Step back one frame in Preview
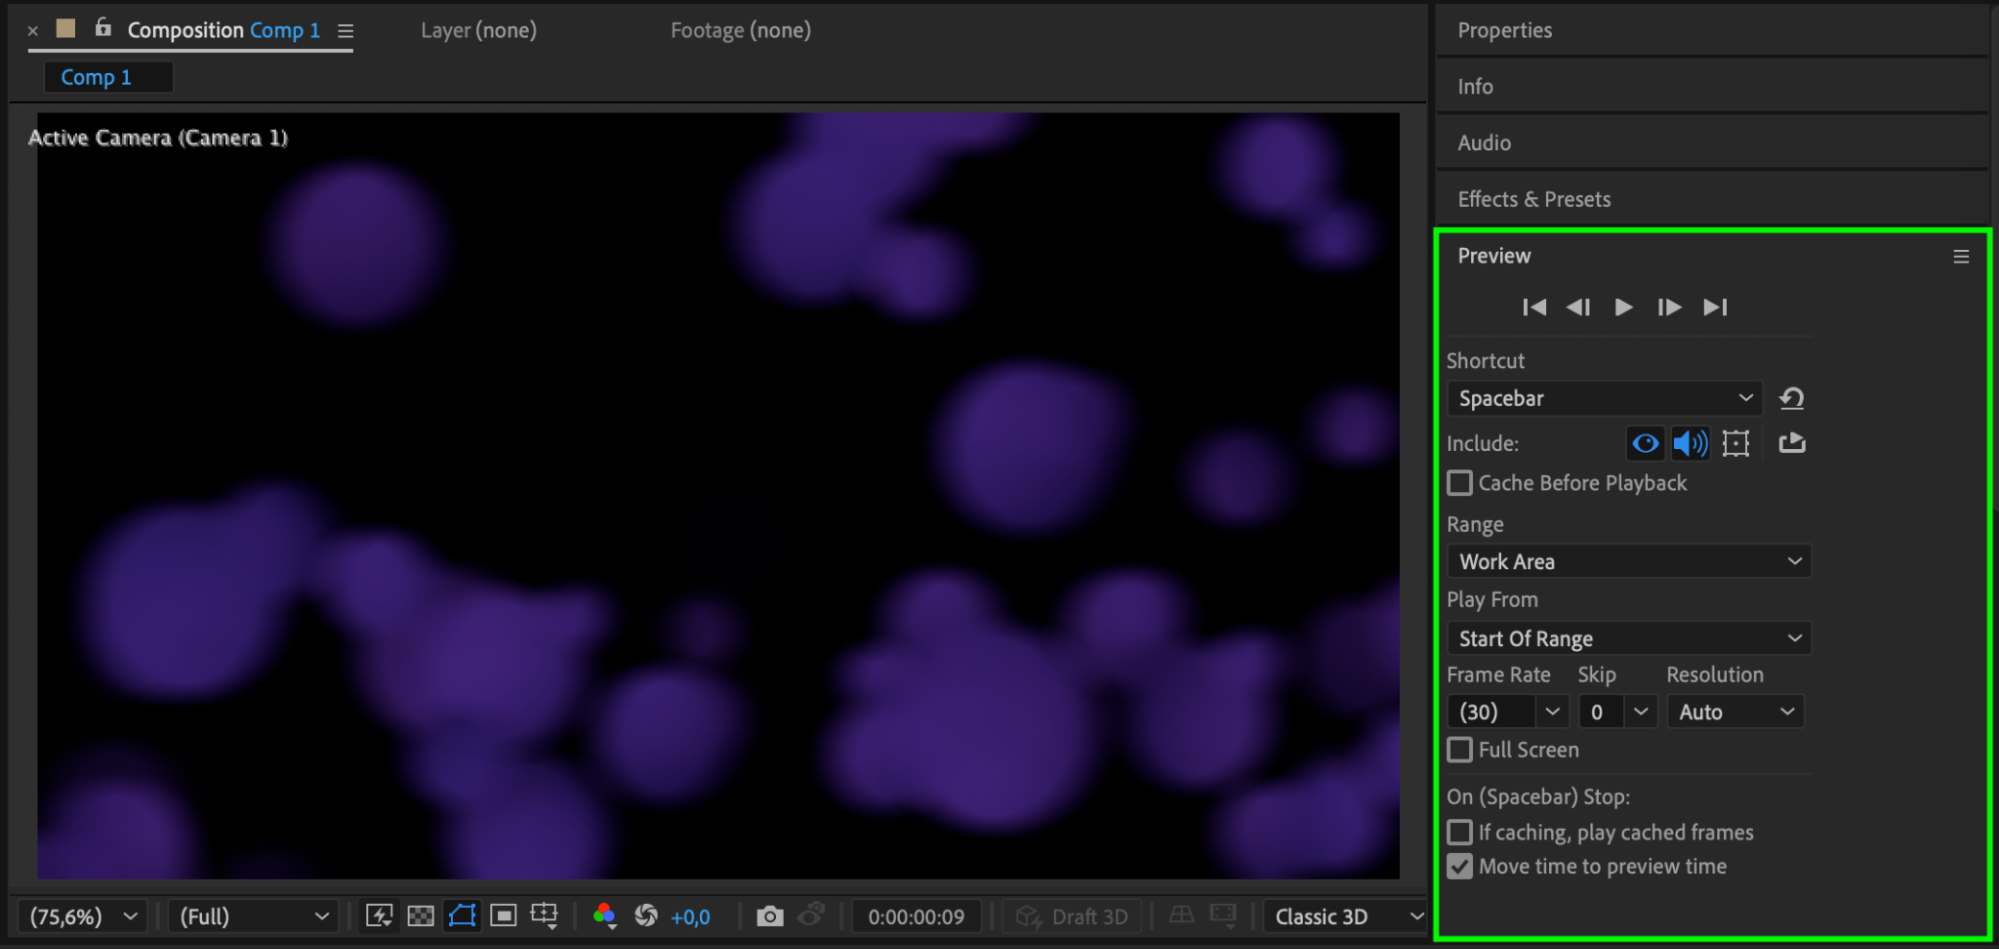The width and height of the screenshot is (1999, 949). (1578, 307)
